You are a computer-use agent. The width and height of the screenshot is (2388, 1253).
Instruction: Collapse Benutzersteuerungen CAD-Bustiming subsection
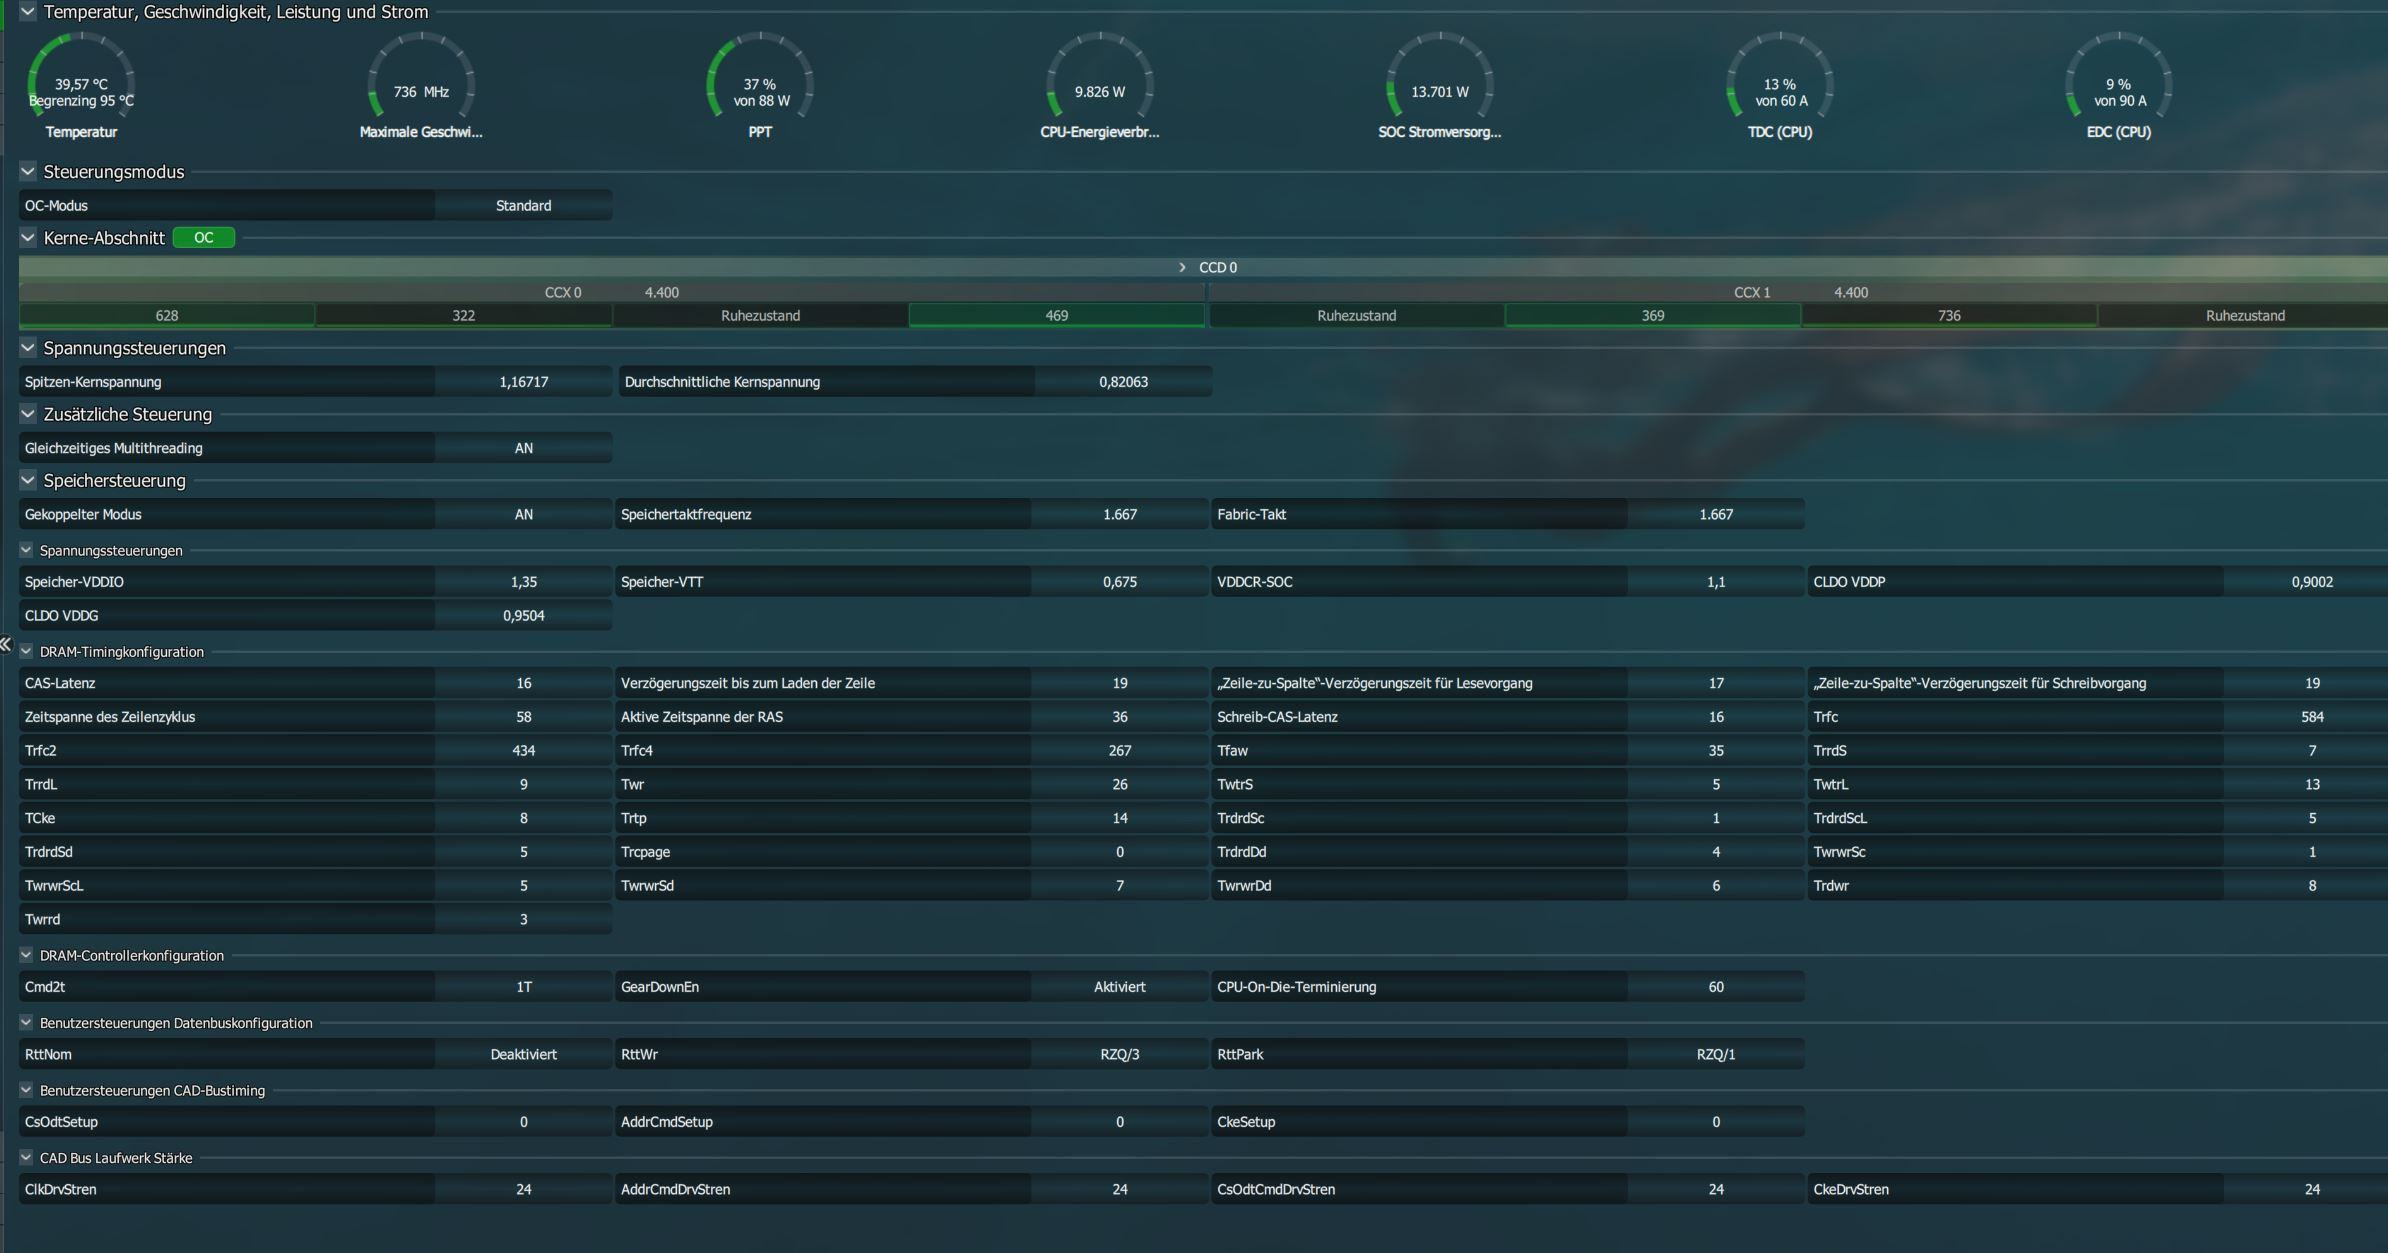click(x=26, y=1090)
